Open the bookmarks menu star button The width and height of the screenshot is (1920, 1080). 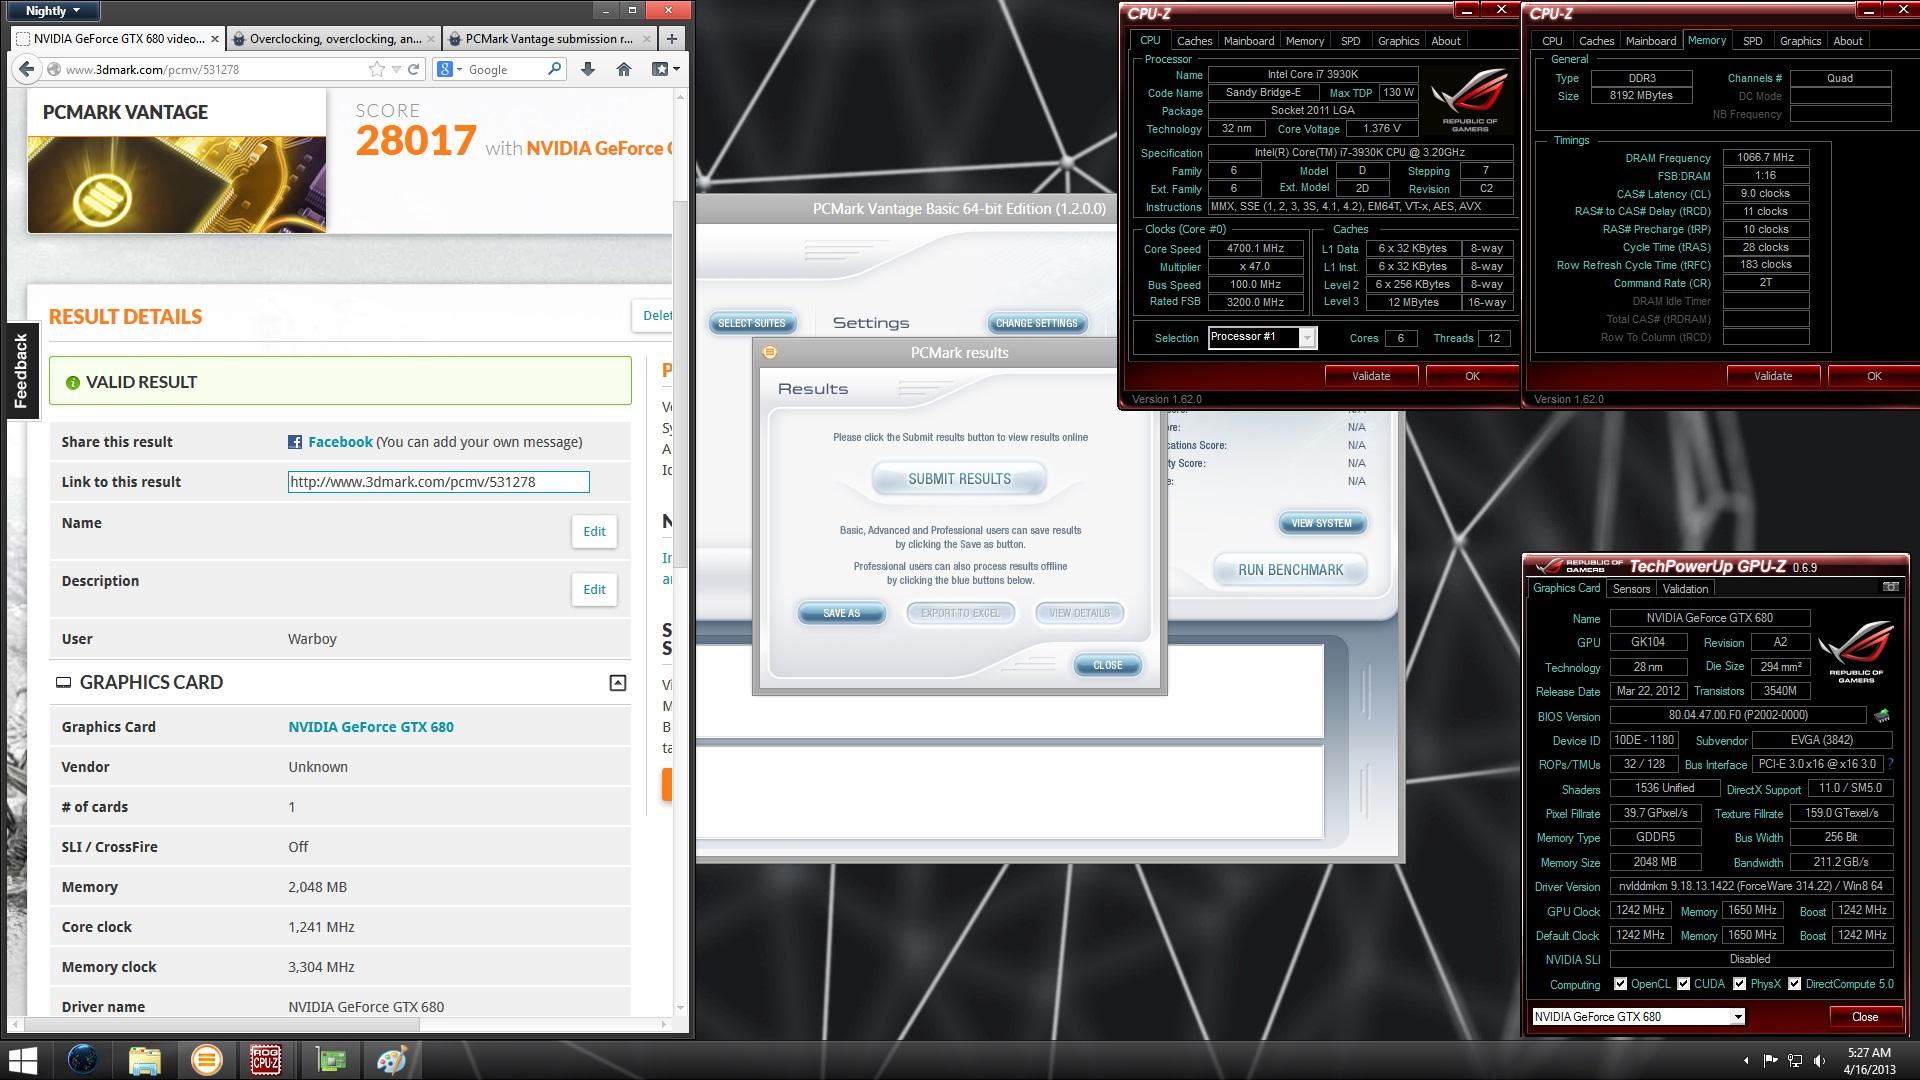tap(665, 69)
